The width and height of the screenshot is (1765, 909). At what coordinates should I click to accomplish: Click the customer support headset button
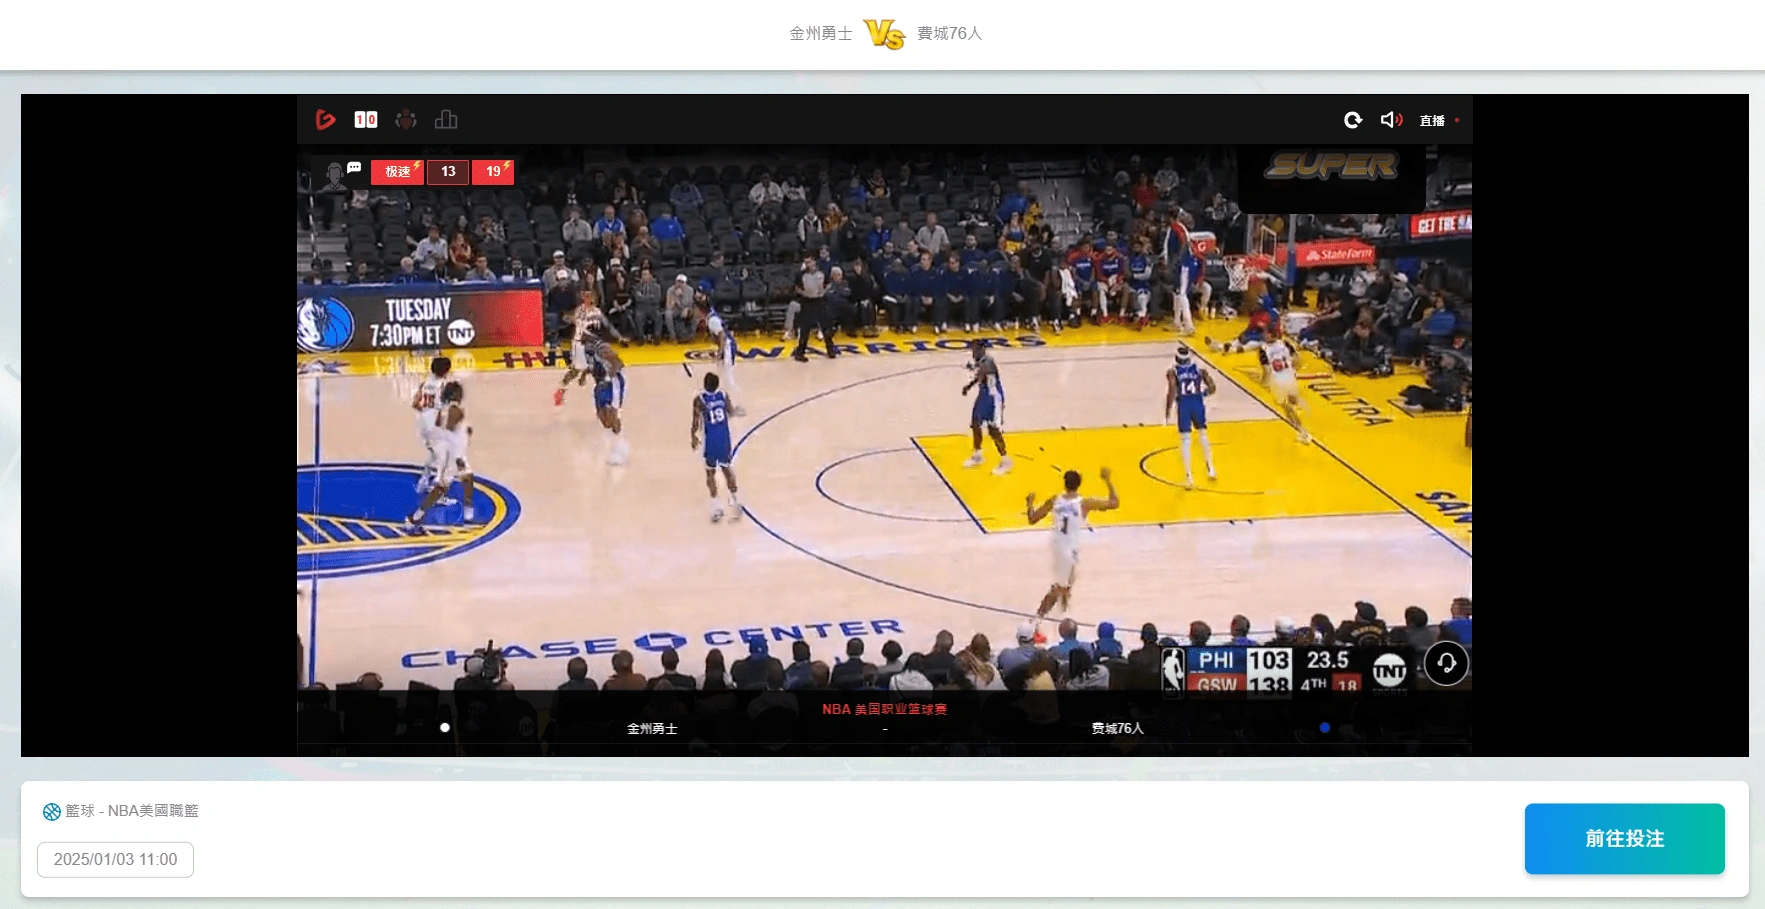(x=1446, y=663)
